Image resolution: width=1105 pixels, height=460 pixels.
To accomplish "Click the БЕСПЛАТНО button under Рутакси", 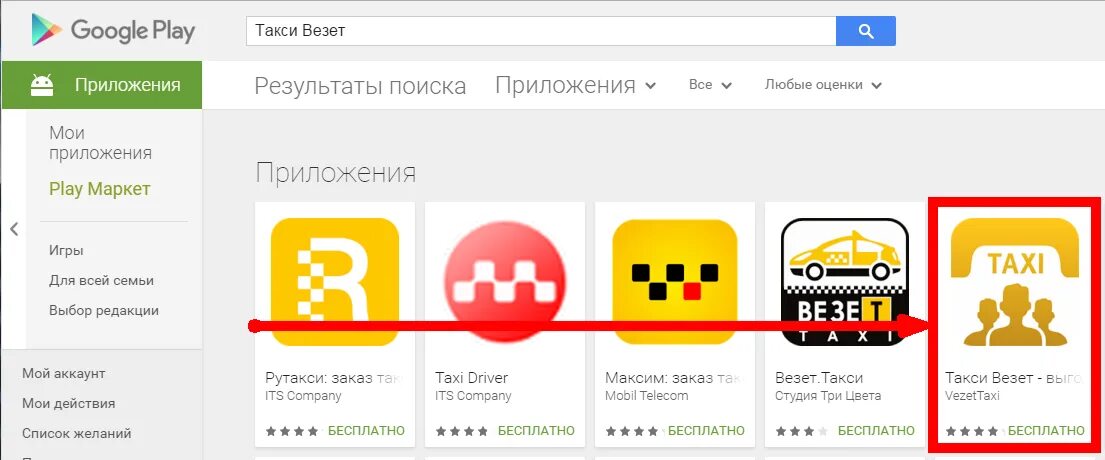I will tap(366, 430).
